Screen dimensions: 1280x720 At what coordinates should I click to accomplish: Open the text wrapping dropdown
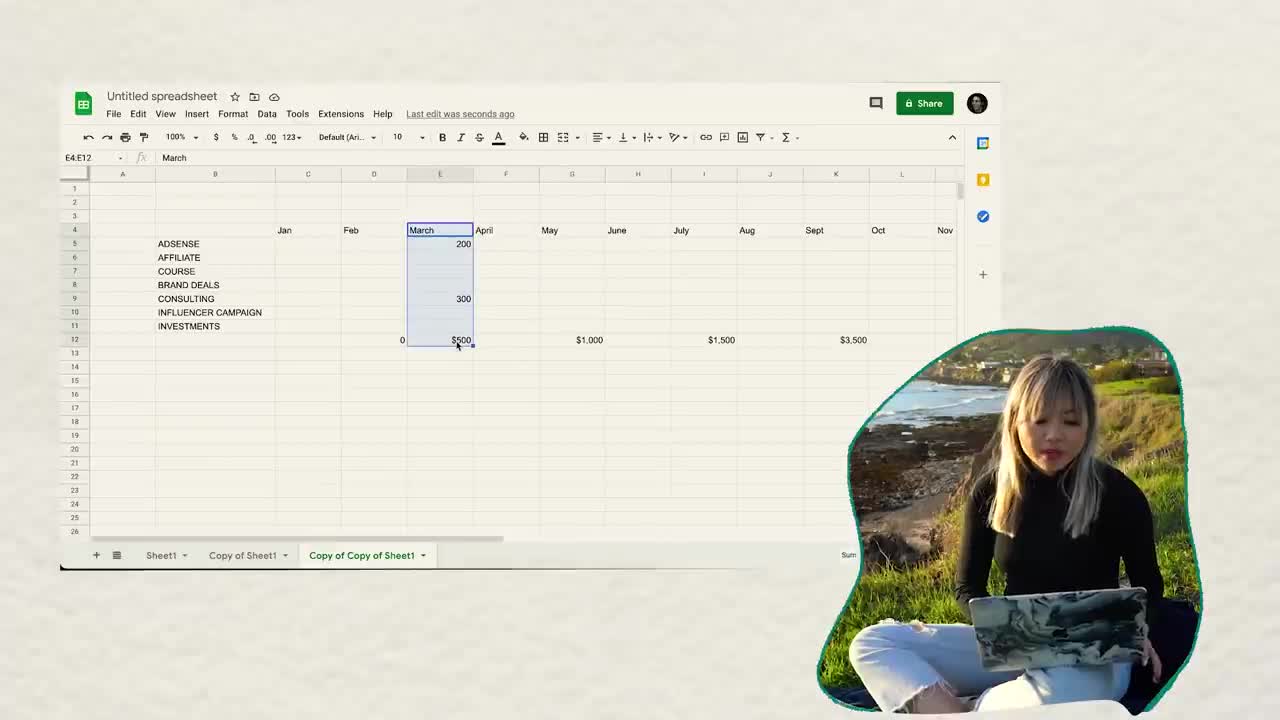pos(652,137)
